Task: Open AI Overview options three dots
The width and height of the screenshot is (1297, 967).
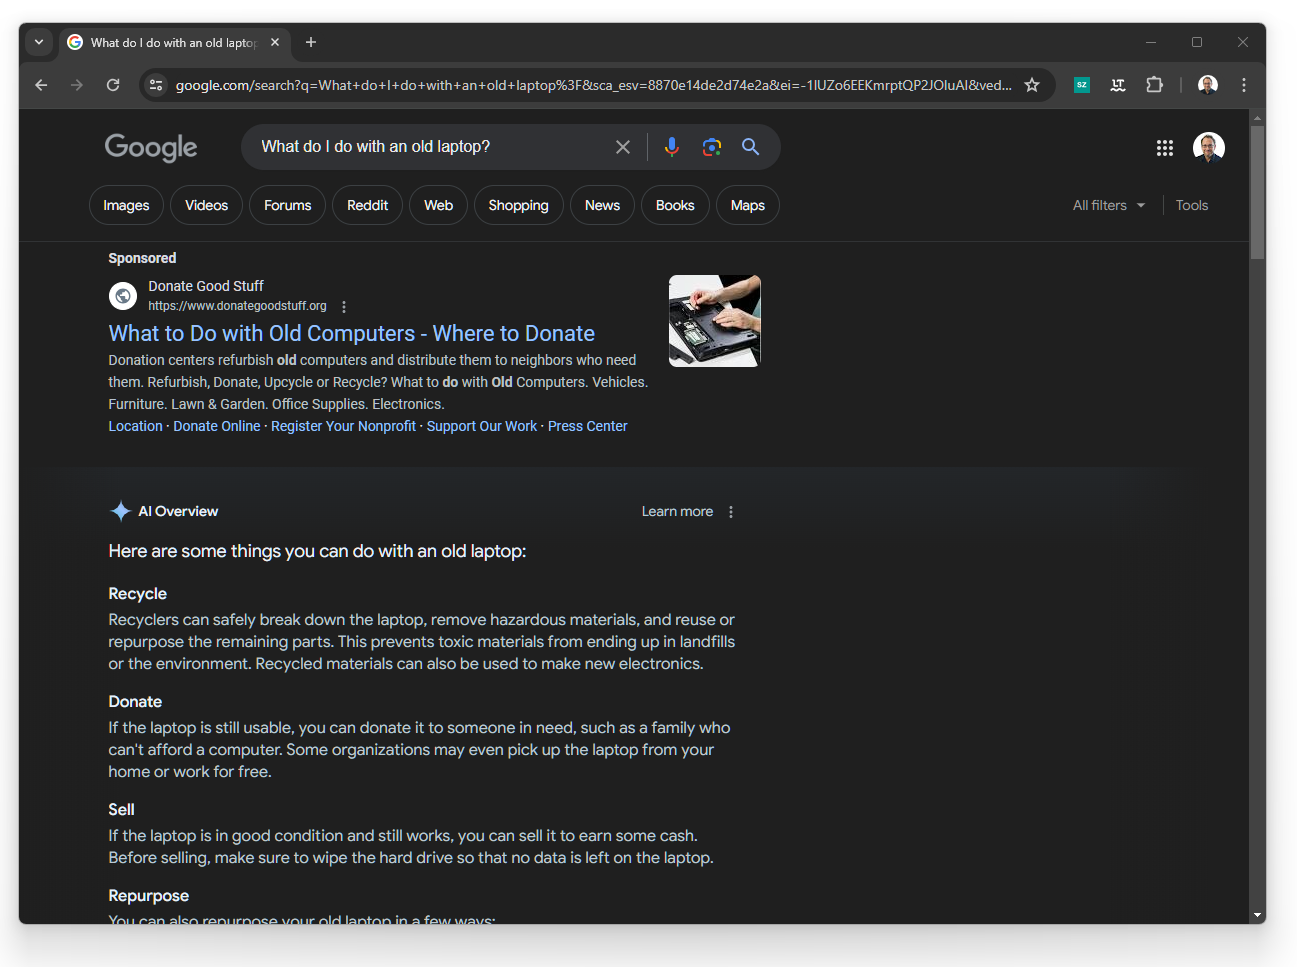Action: [731, 512]
